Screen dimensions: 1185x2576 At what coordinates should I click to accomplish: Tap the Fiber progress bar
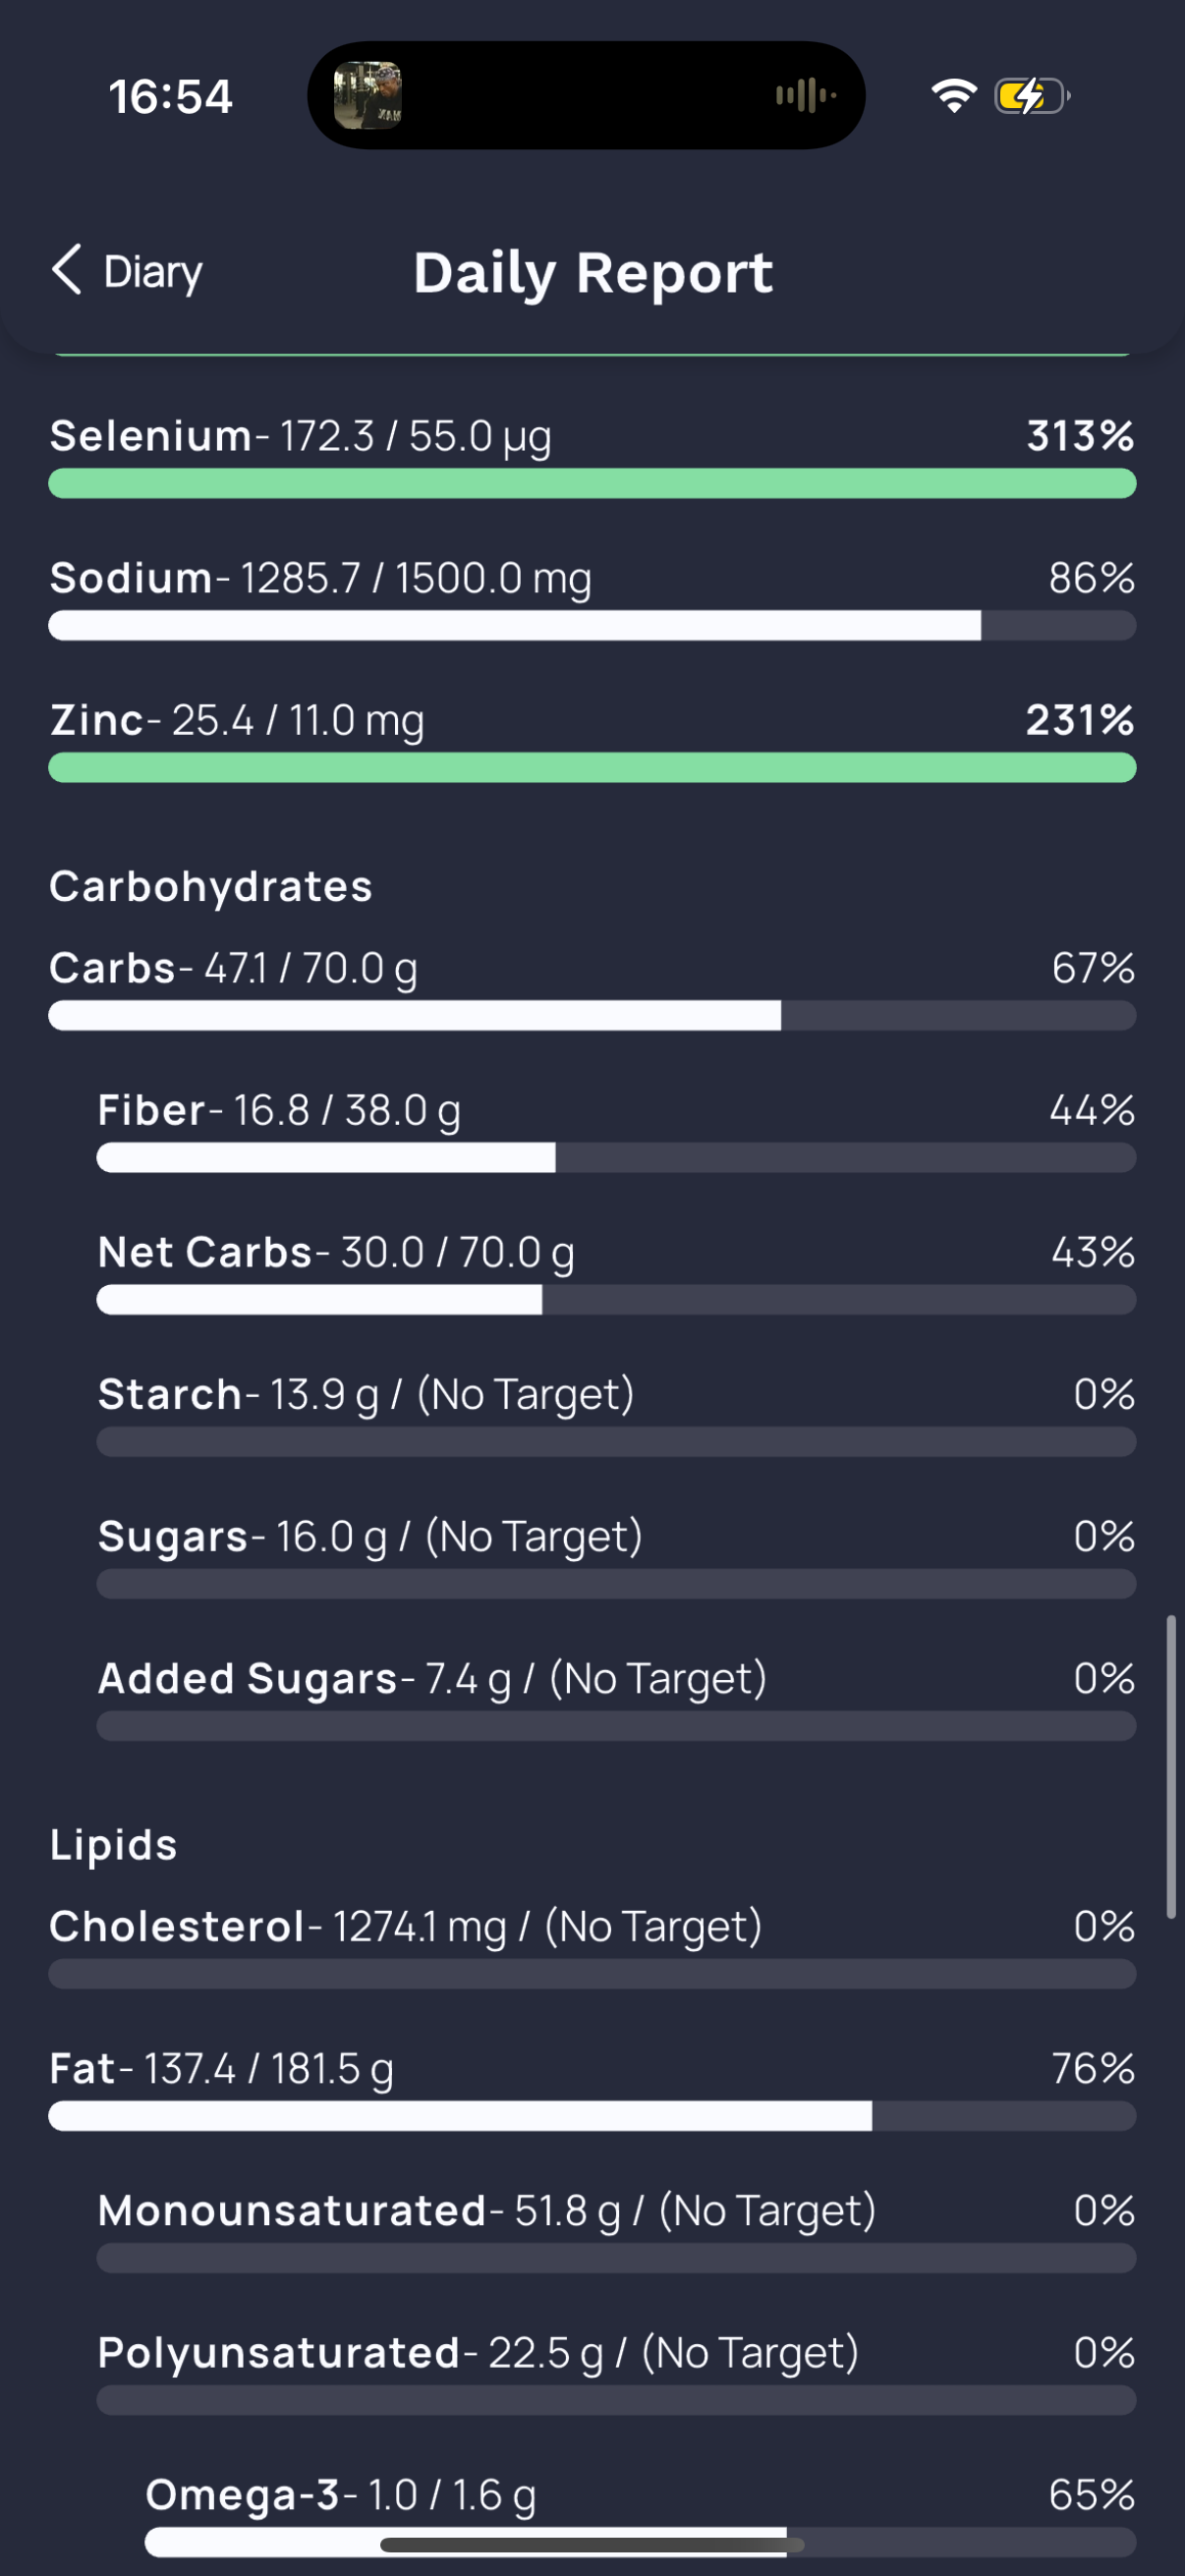[x=616, y=1158]
